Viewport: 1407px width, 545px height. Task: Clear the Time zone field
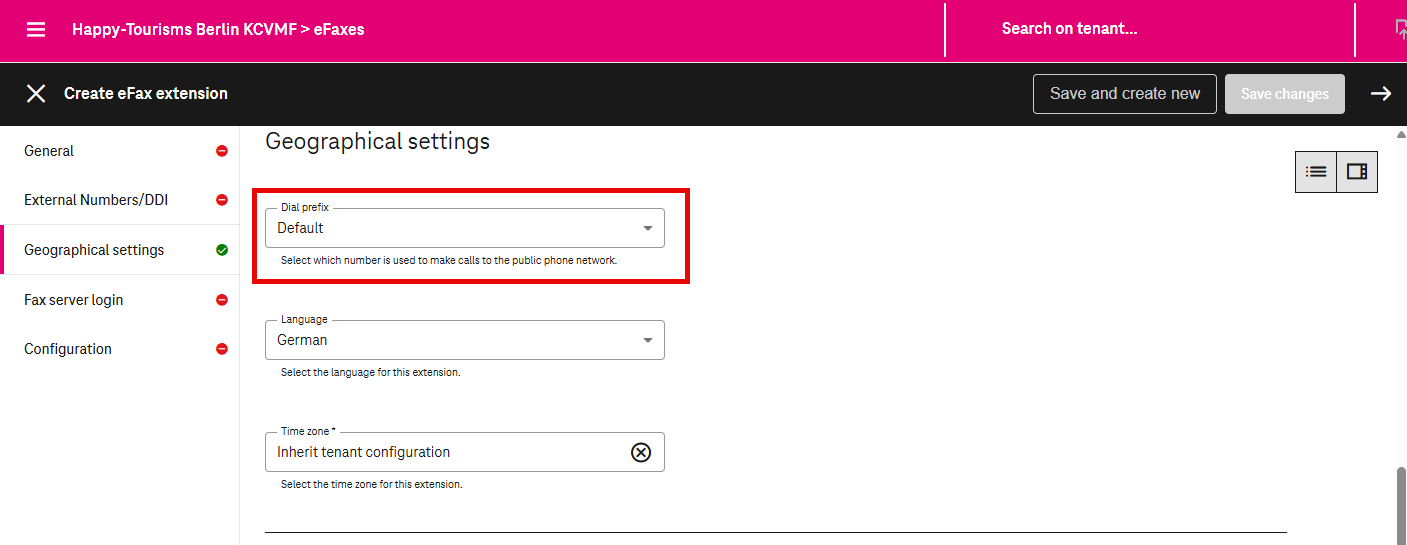click(x=641, y=452)
